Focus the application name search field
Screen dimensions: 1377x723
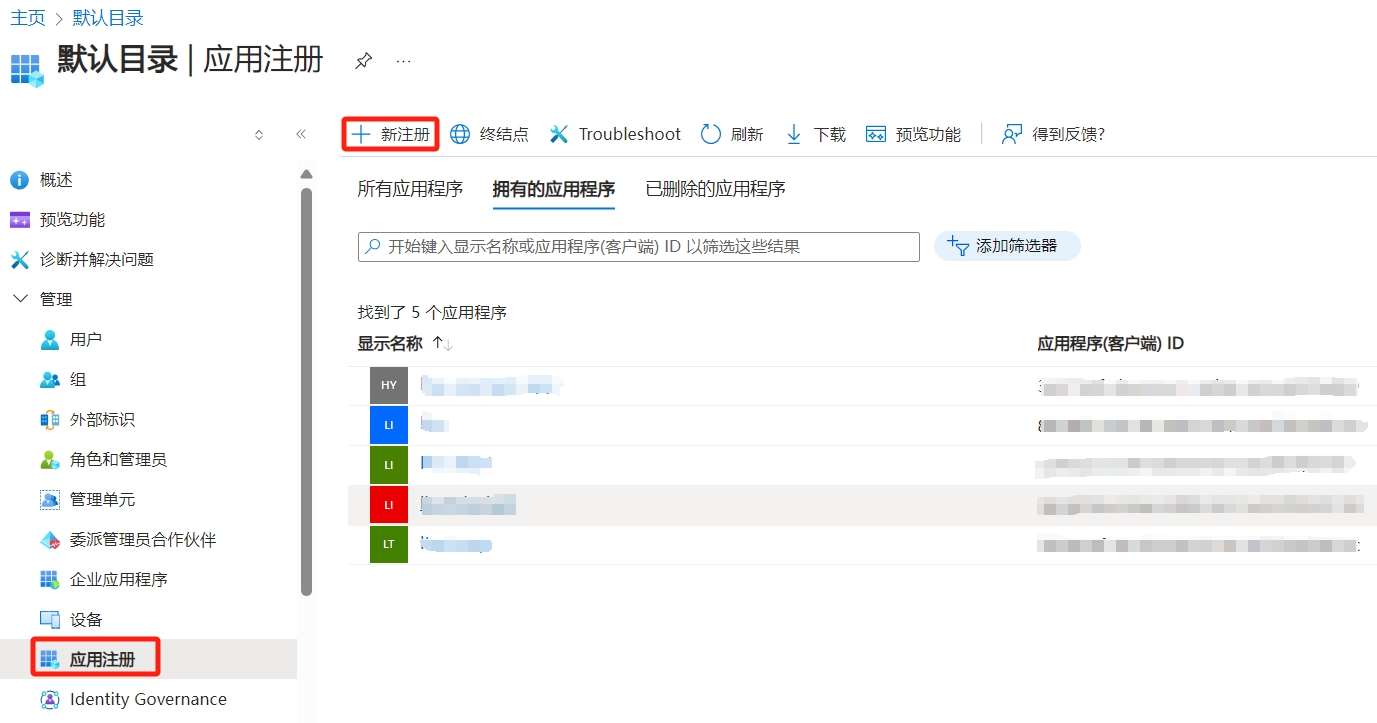[640, 247]
